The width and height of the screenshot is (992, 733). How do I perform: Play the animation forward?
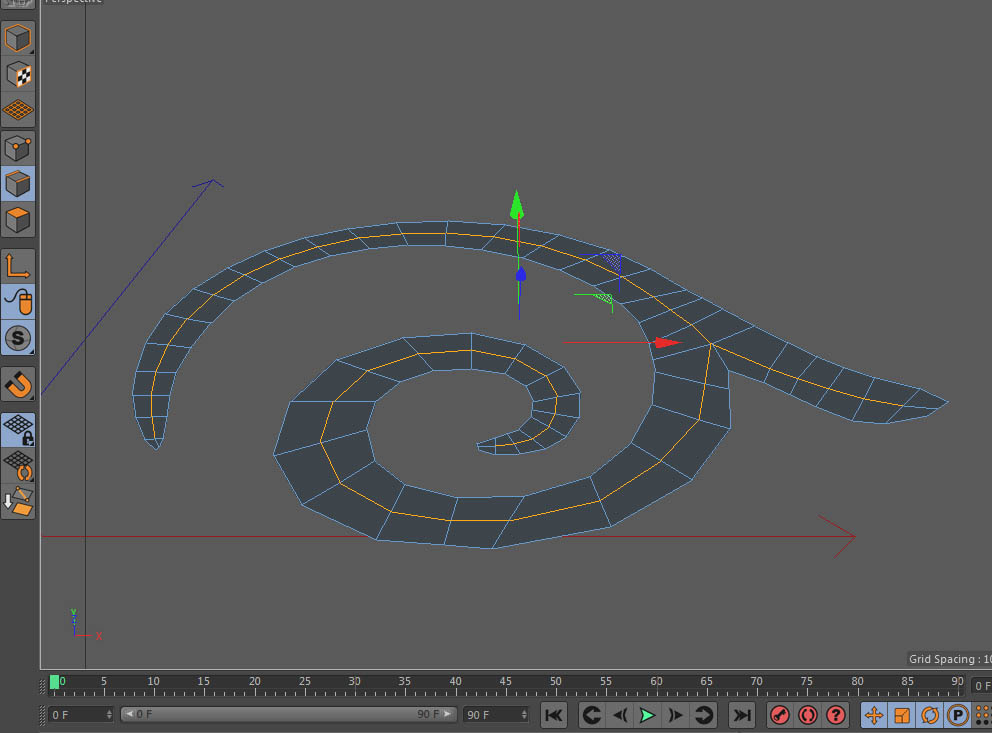(647, 715)
